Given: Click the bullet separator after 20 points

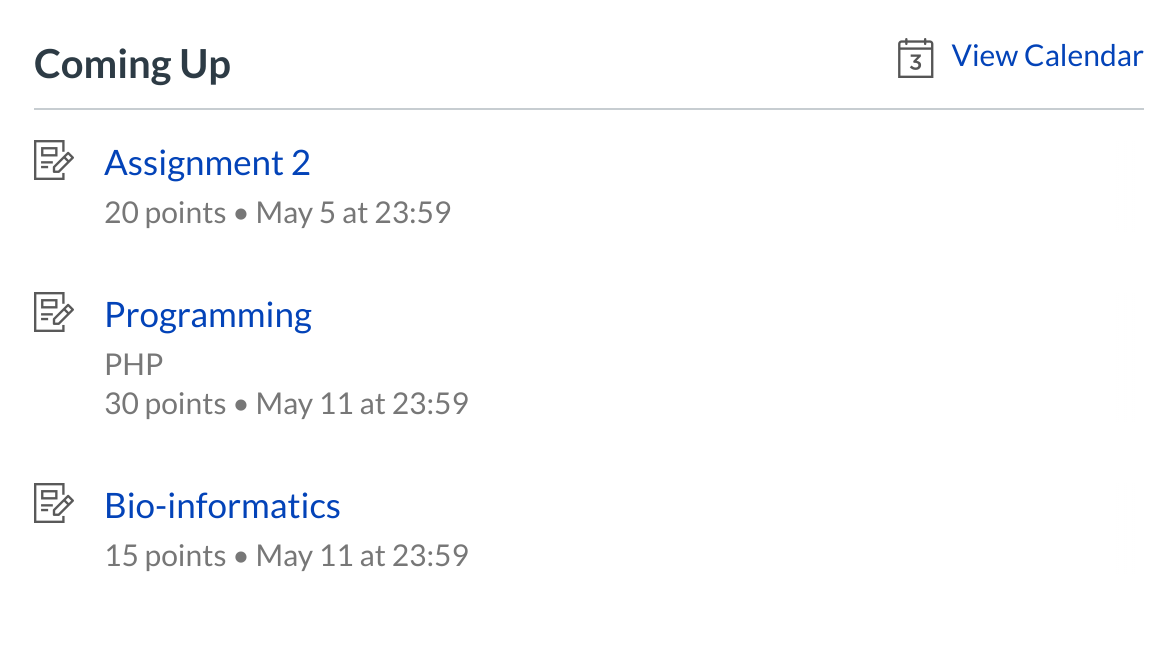Looking at the screenshot, I should click(x=241, y=214).
